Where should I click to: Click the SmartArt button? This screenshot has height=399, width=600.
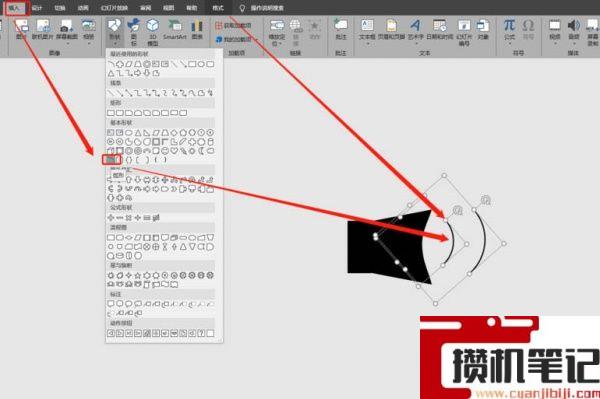[x=175, y=30]
